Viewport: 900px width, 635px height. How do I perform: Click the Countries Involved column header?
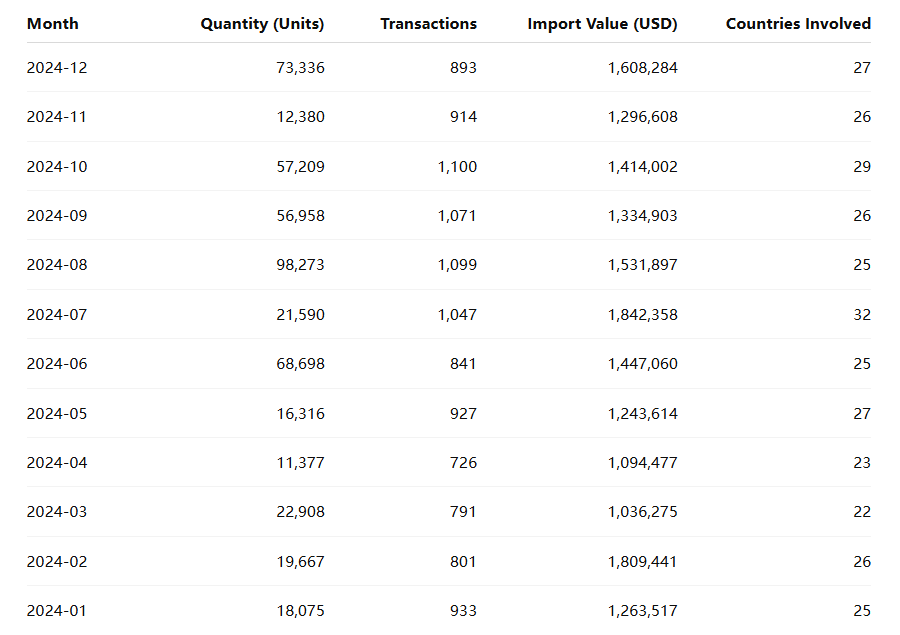798,24
